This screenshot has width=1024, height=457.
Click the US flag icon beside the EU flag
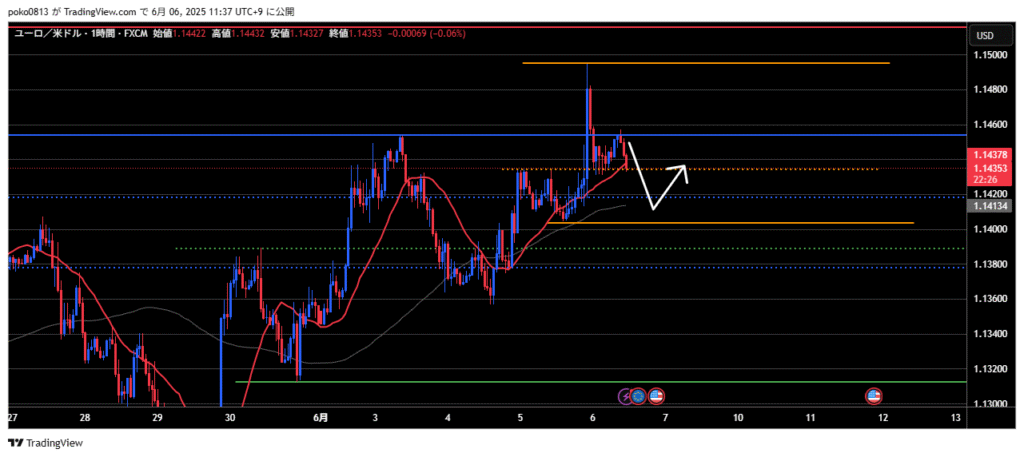coord(656,397)
